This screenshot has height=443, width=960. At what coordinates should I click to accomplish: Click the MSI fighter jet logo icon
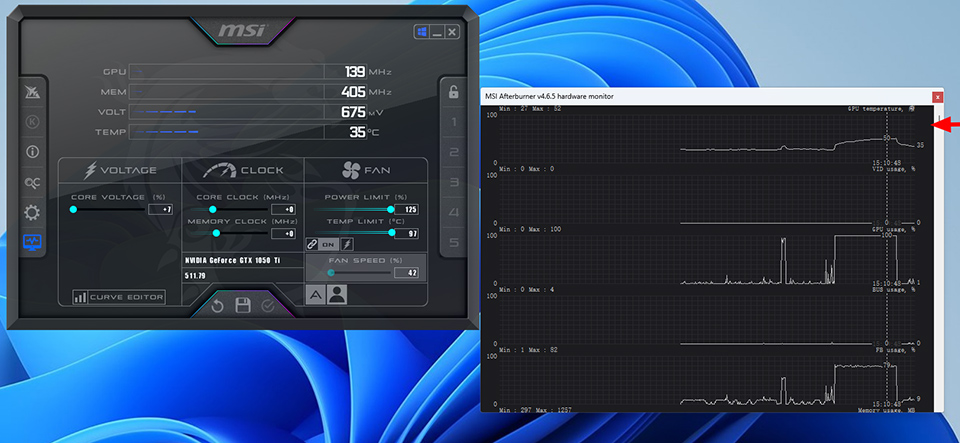pos(33,92)
